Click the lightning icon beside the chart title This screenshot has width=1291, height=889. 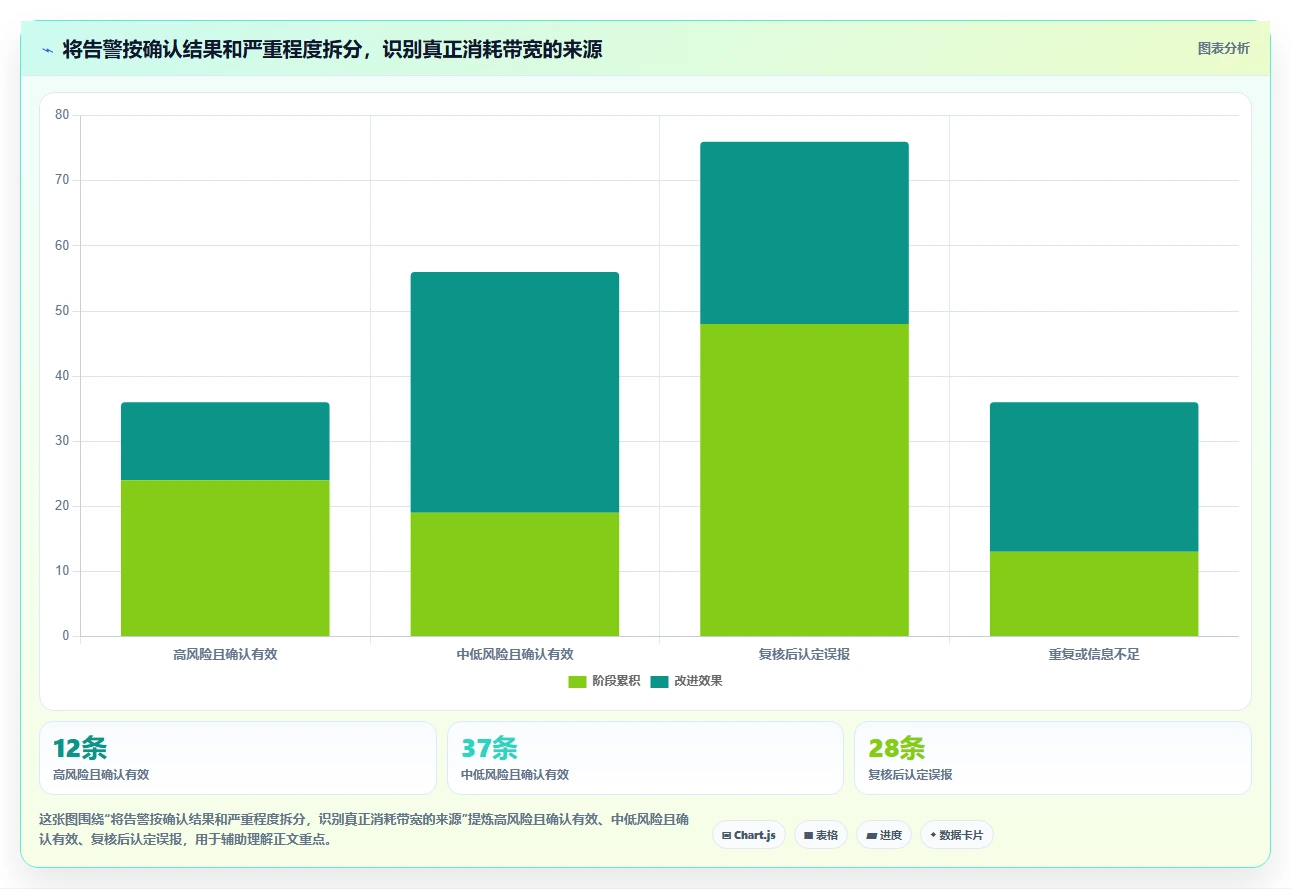coord(47,49)
